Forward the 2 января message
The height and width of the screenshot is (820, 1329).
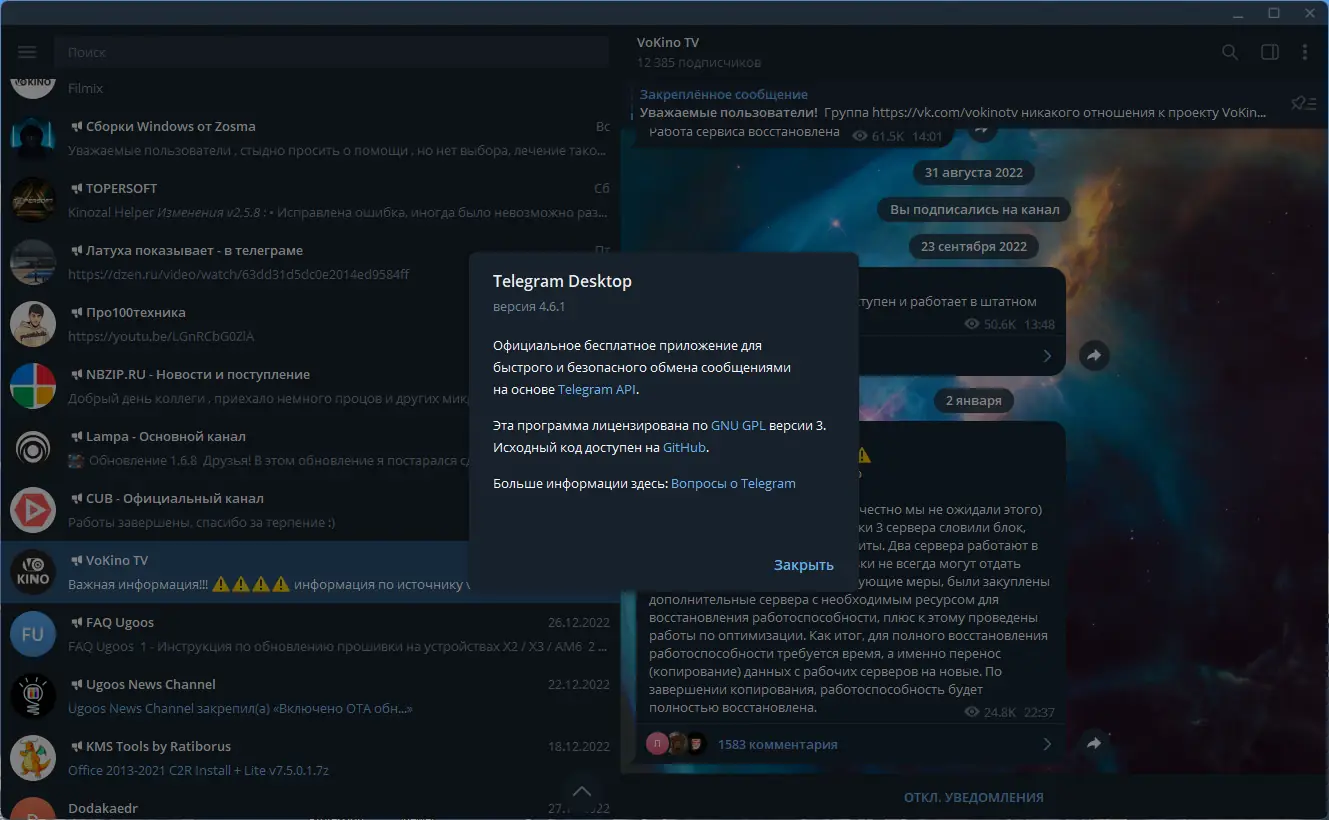pos(1094,743)
